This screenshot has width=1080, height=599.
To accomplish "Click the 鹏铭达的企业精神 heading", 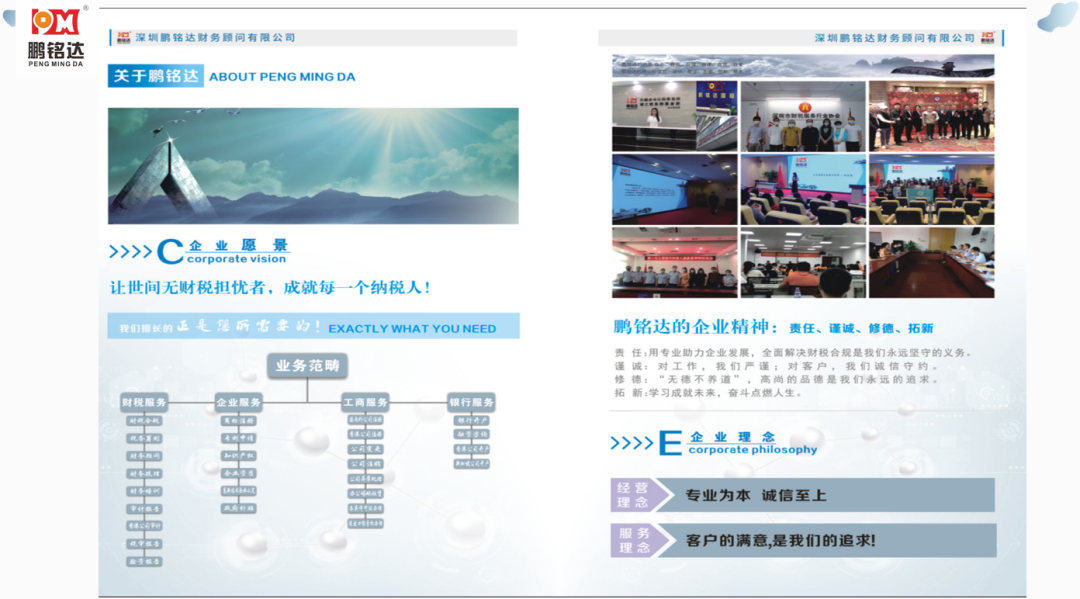I will 696,327.
